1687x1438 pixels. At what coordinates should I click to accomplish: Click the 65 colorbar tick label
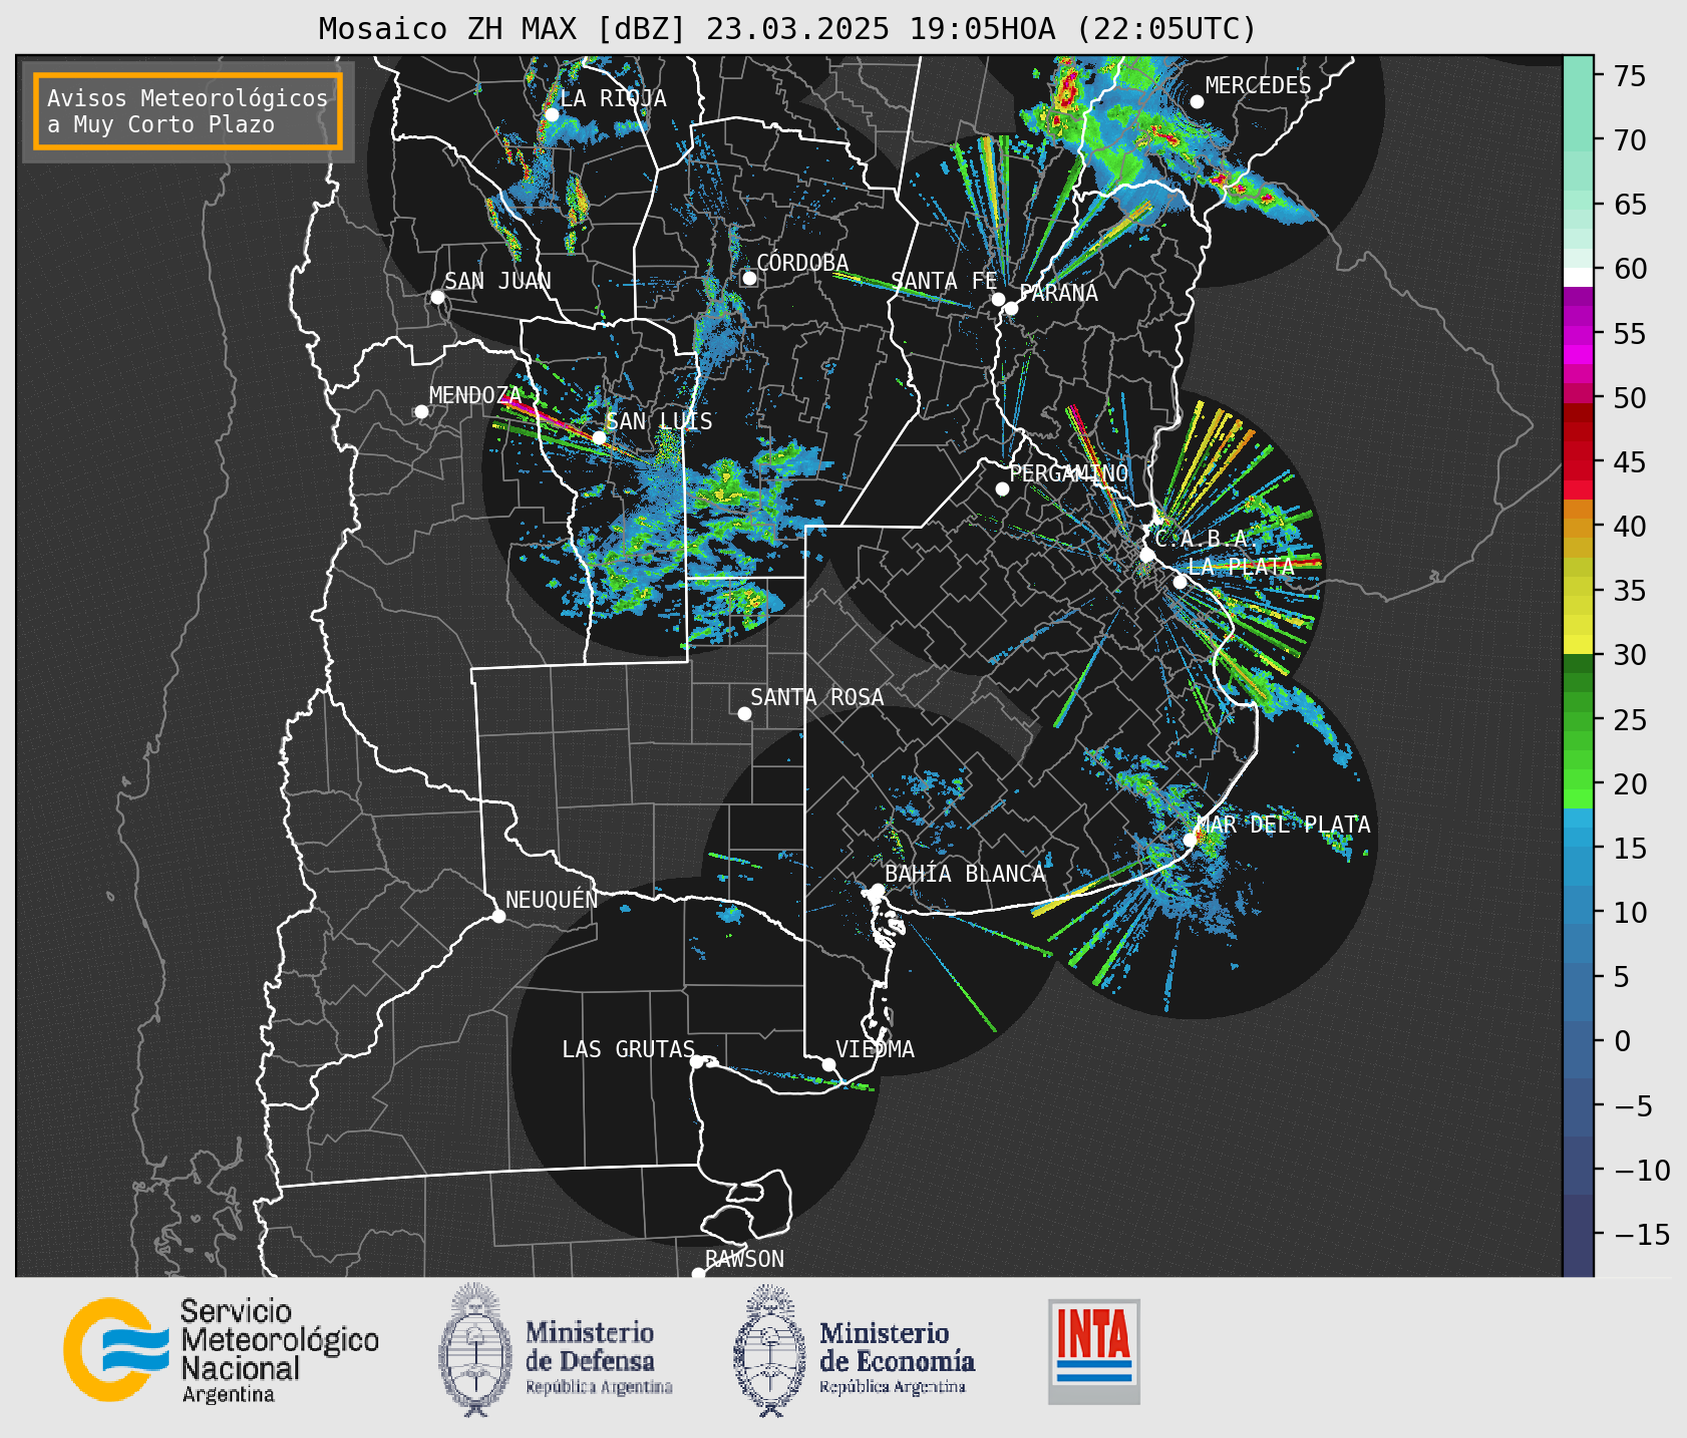pyautogui.click(x=1629, y=205)
